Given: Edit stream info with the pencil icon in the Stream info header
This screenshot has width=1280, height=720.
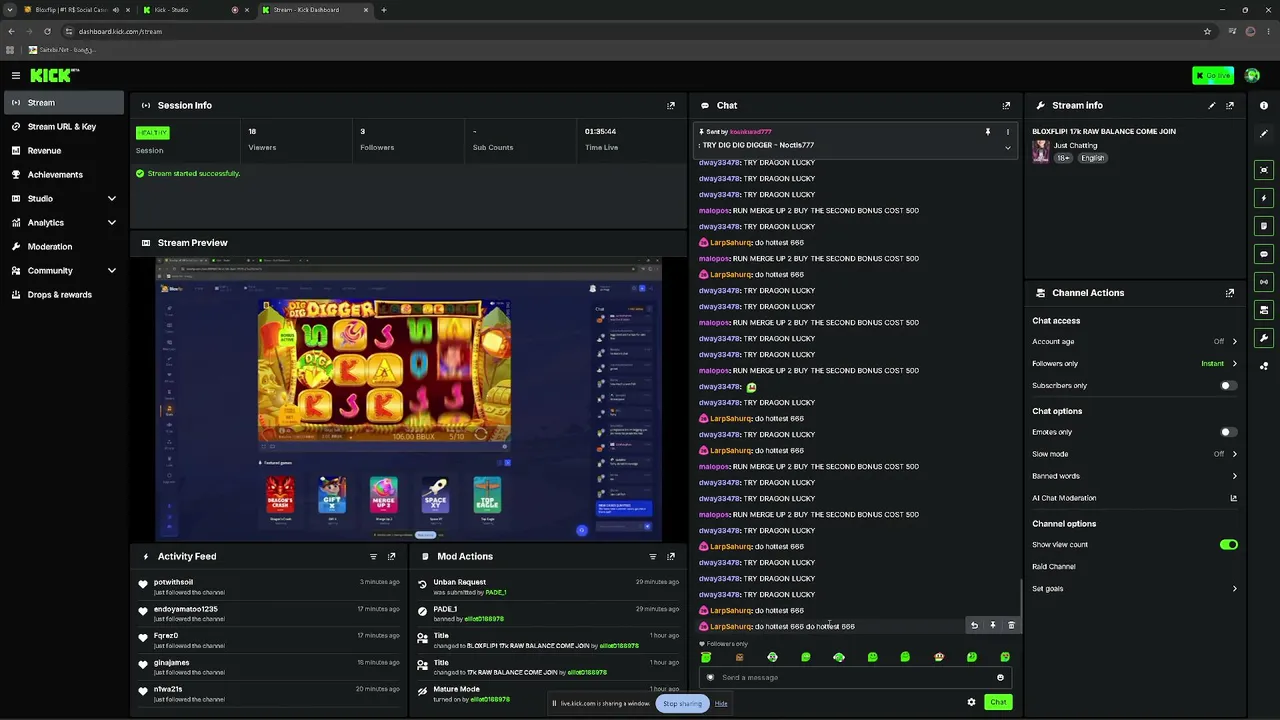Looking at the screenshot, I should tap(1212, 105).
